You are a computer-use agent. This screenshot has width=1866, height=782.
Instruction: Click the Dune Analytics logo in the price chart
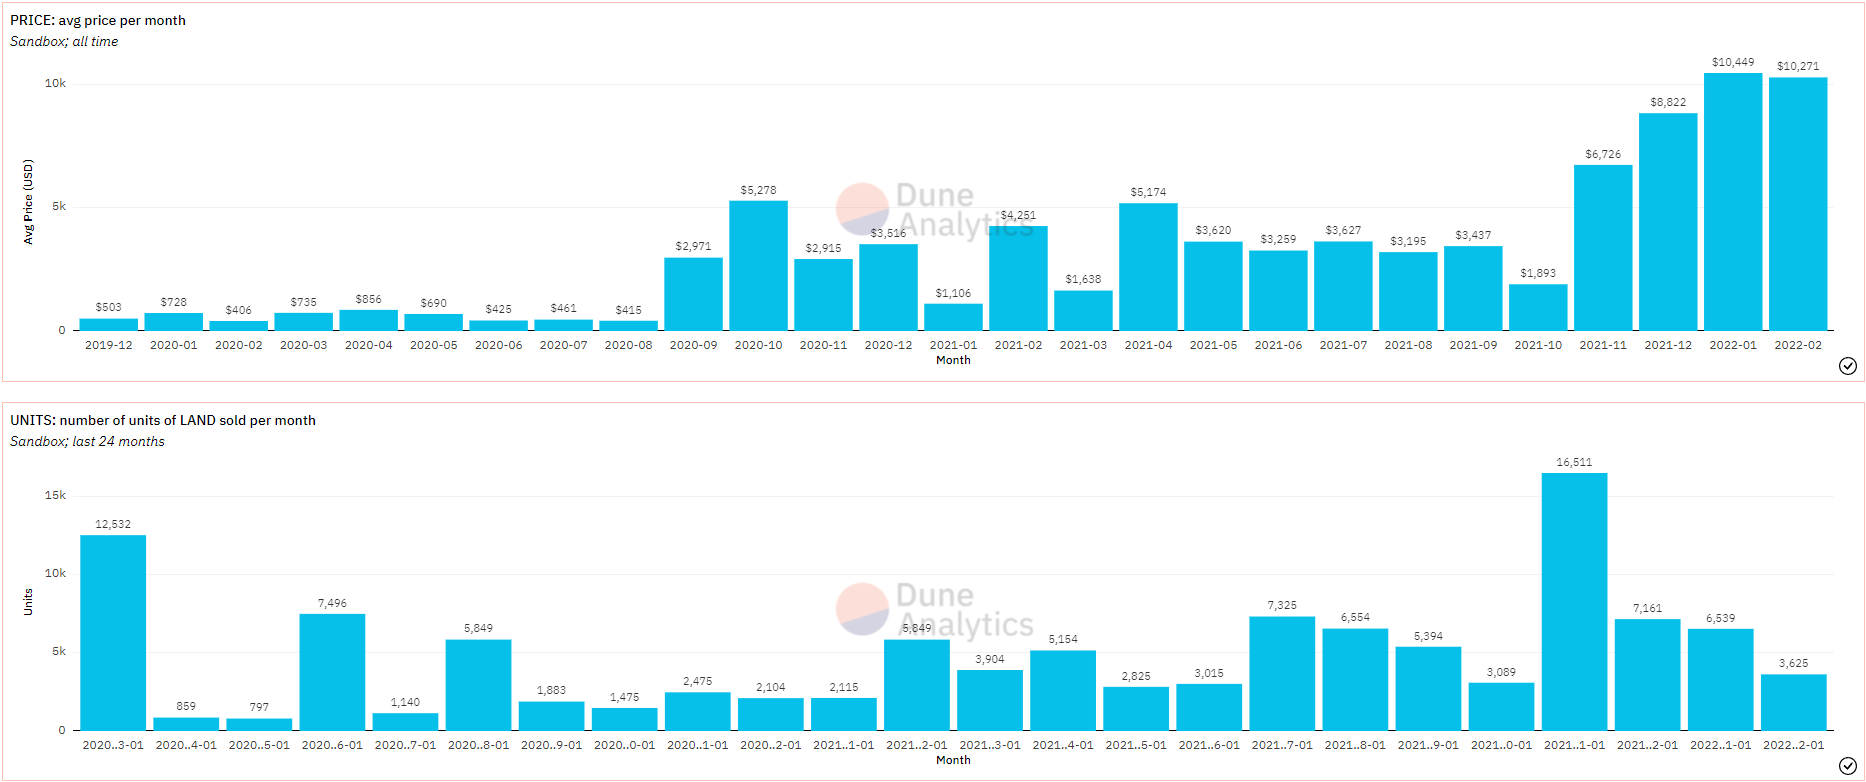(x=933, y=210)
